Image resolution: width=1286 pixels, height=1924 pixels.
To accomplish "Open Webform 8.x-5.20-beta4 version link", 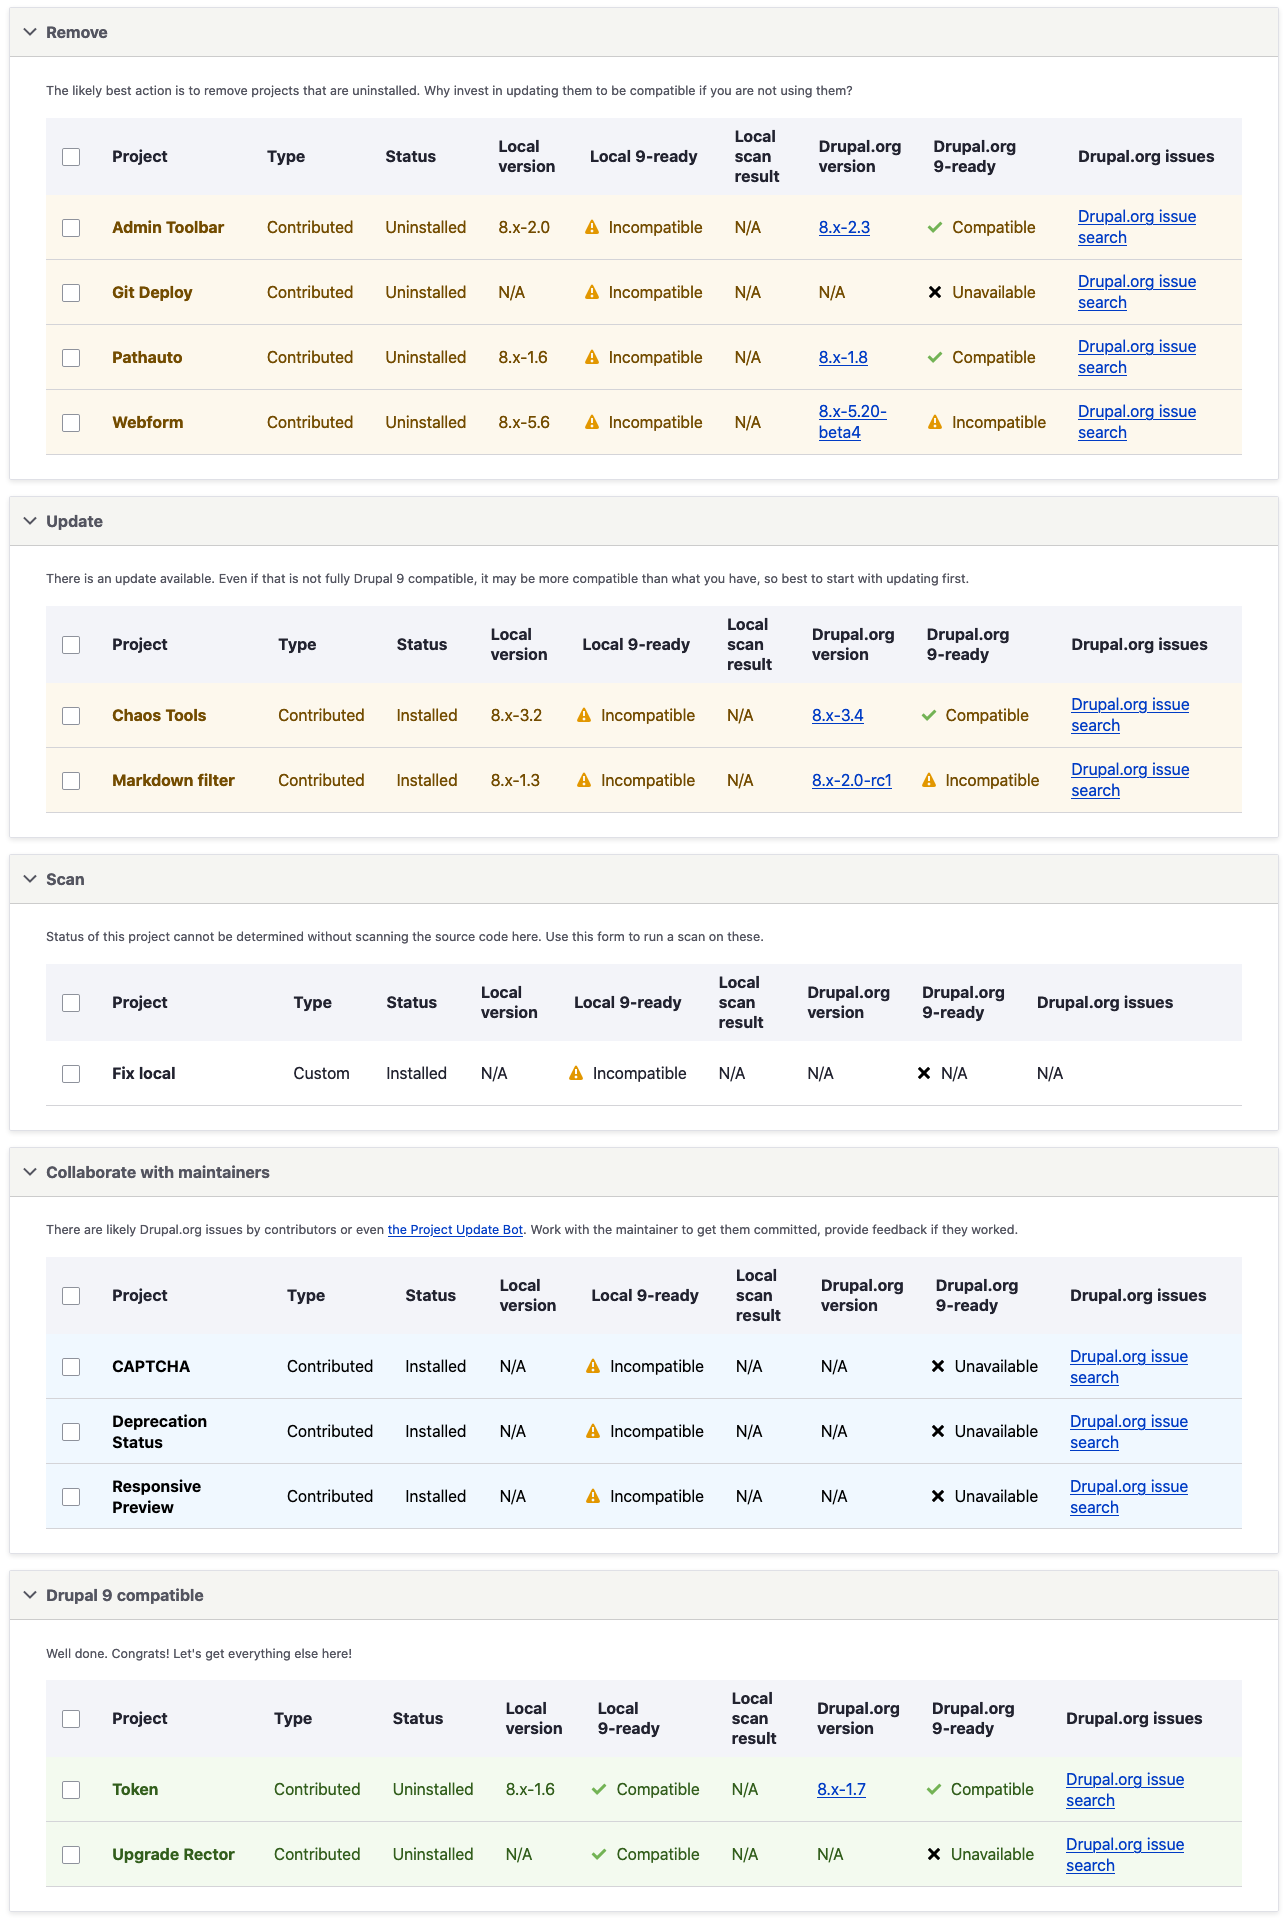I will point(852,422).
